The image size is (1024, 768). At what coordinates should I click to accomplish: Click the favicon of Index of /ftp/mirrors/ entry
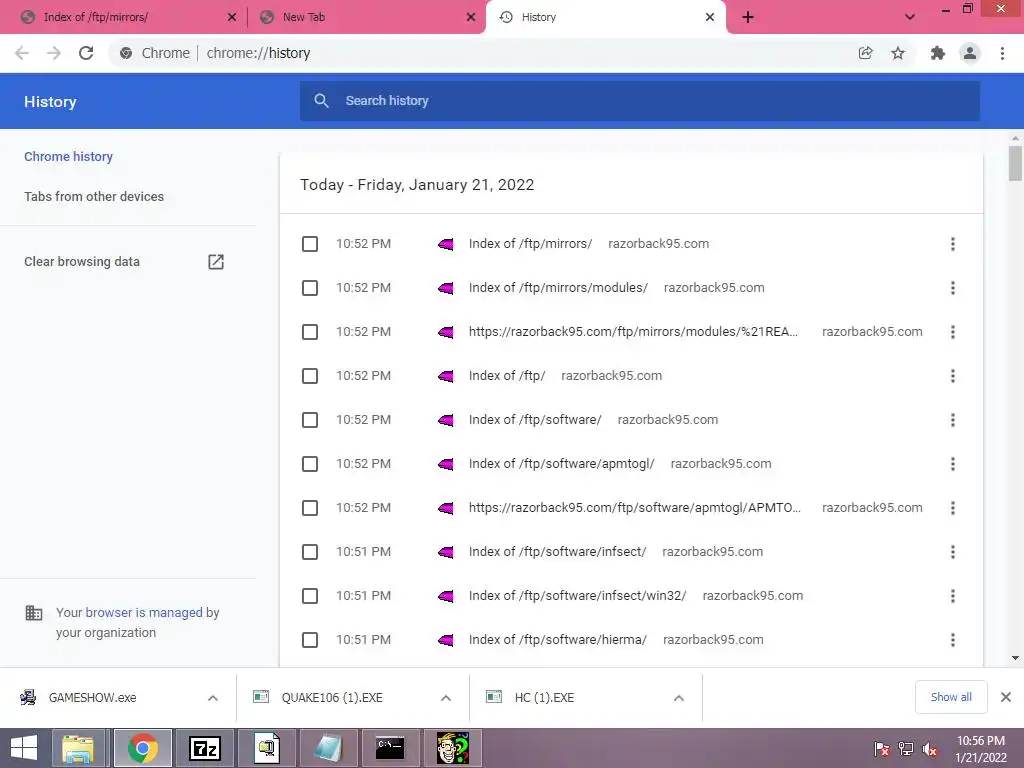[x=446, y=244]
